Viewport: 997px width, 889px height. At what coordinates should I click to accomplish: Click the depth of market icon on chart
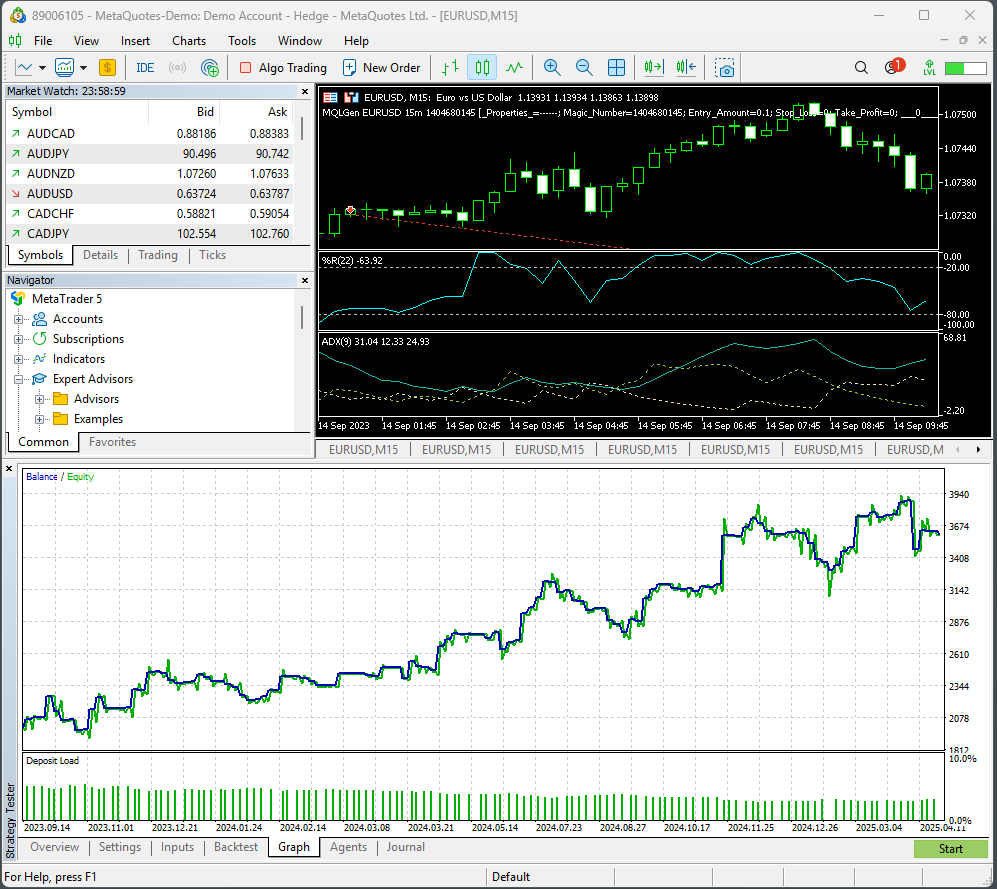[x=351, y=97]
